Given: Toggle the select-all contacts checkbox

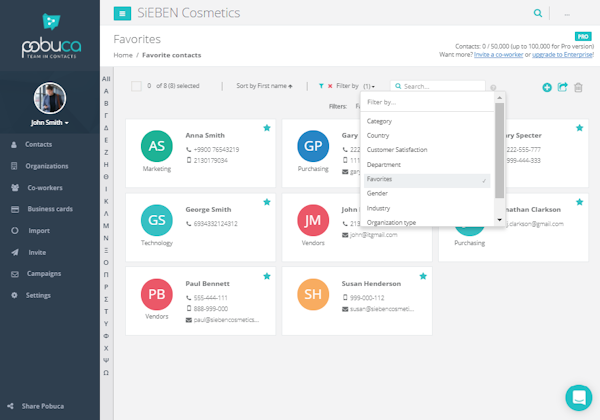Looking at the screenshot, I should [x=136, y=86].
